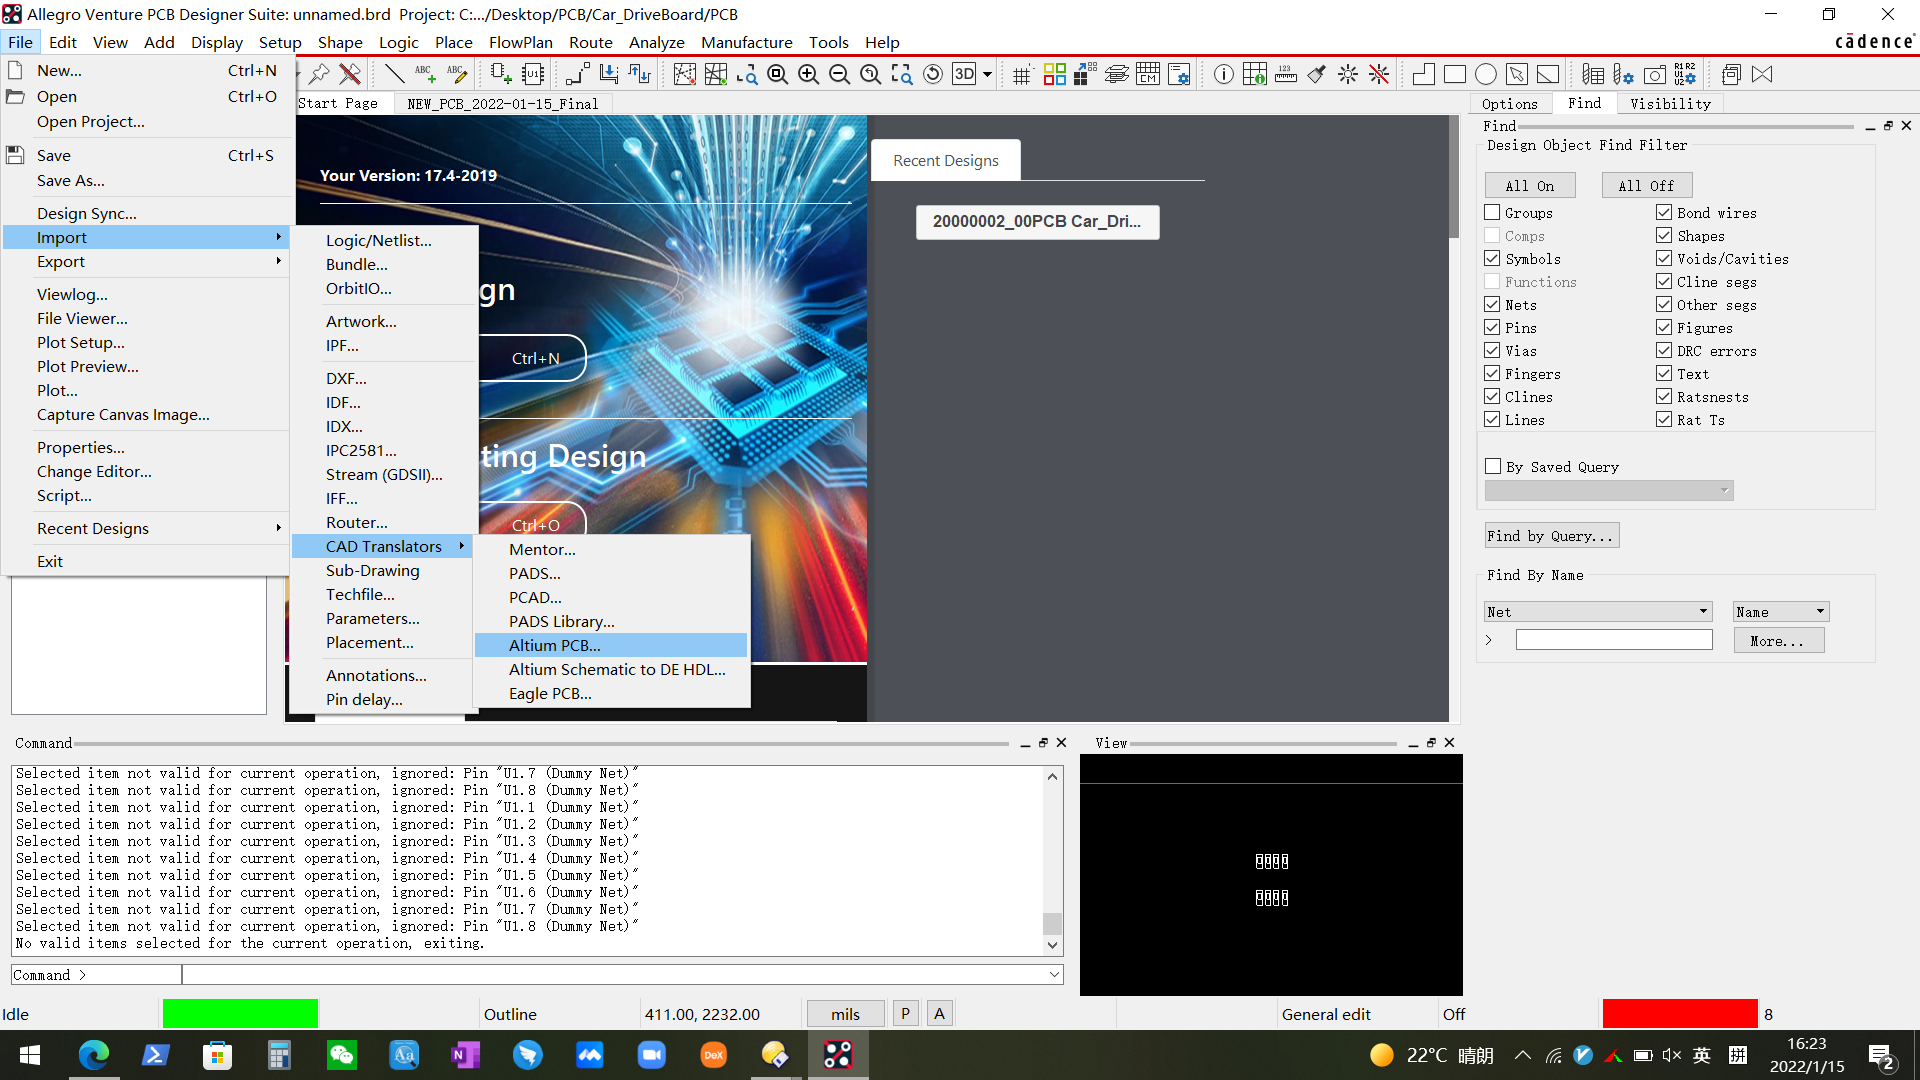
Task: Open the Cross-section editor (CM icon)
Action: [1148, 74]
